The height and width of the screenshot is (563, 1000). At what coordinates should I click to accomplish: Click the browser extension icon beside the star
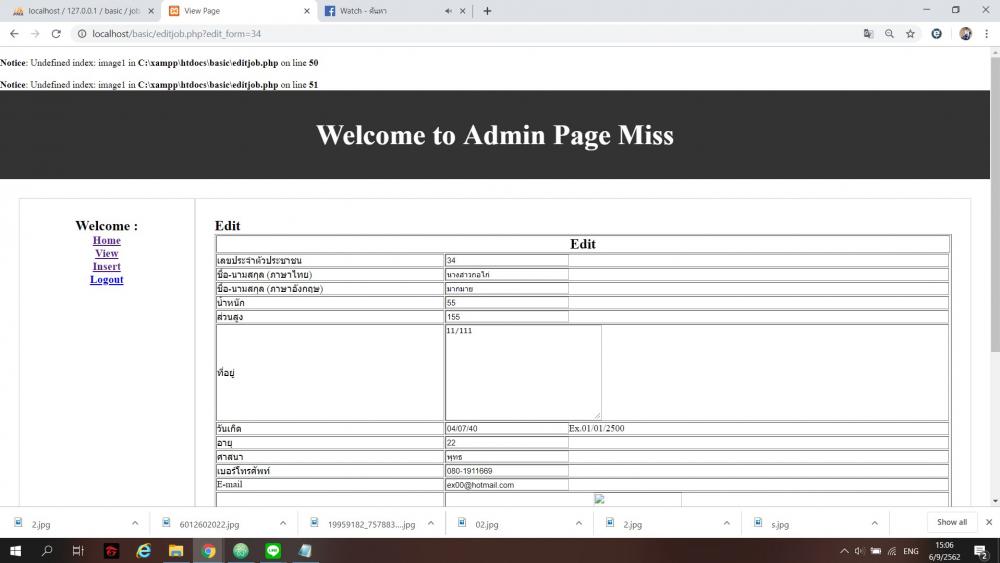(x=936, y=34)
